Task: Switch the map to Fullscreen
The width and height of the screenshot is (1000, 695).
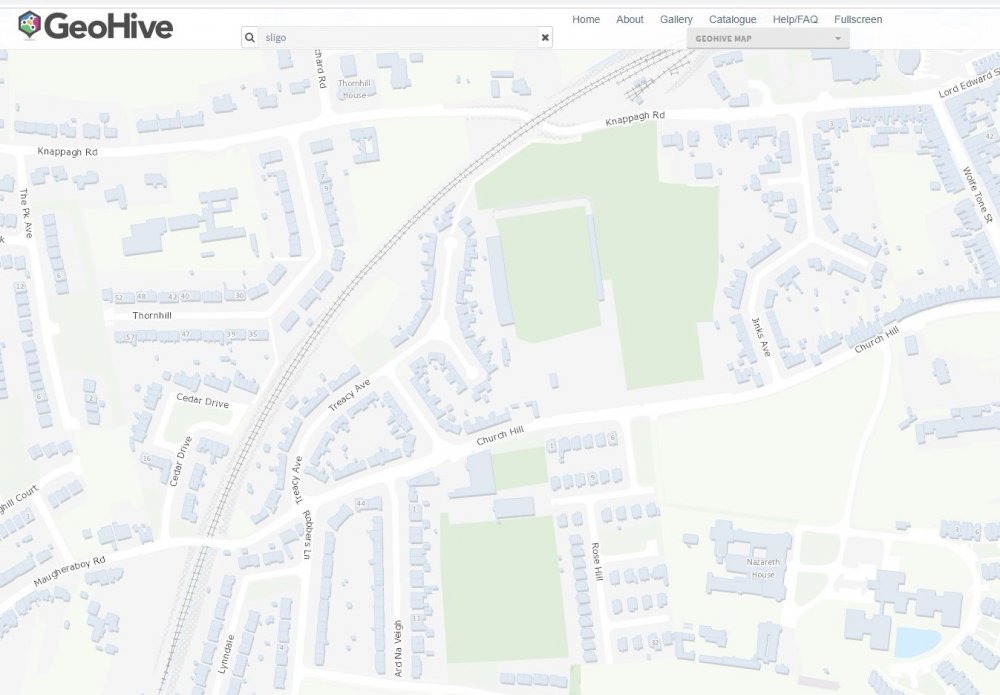Action: pos(858,19)
